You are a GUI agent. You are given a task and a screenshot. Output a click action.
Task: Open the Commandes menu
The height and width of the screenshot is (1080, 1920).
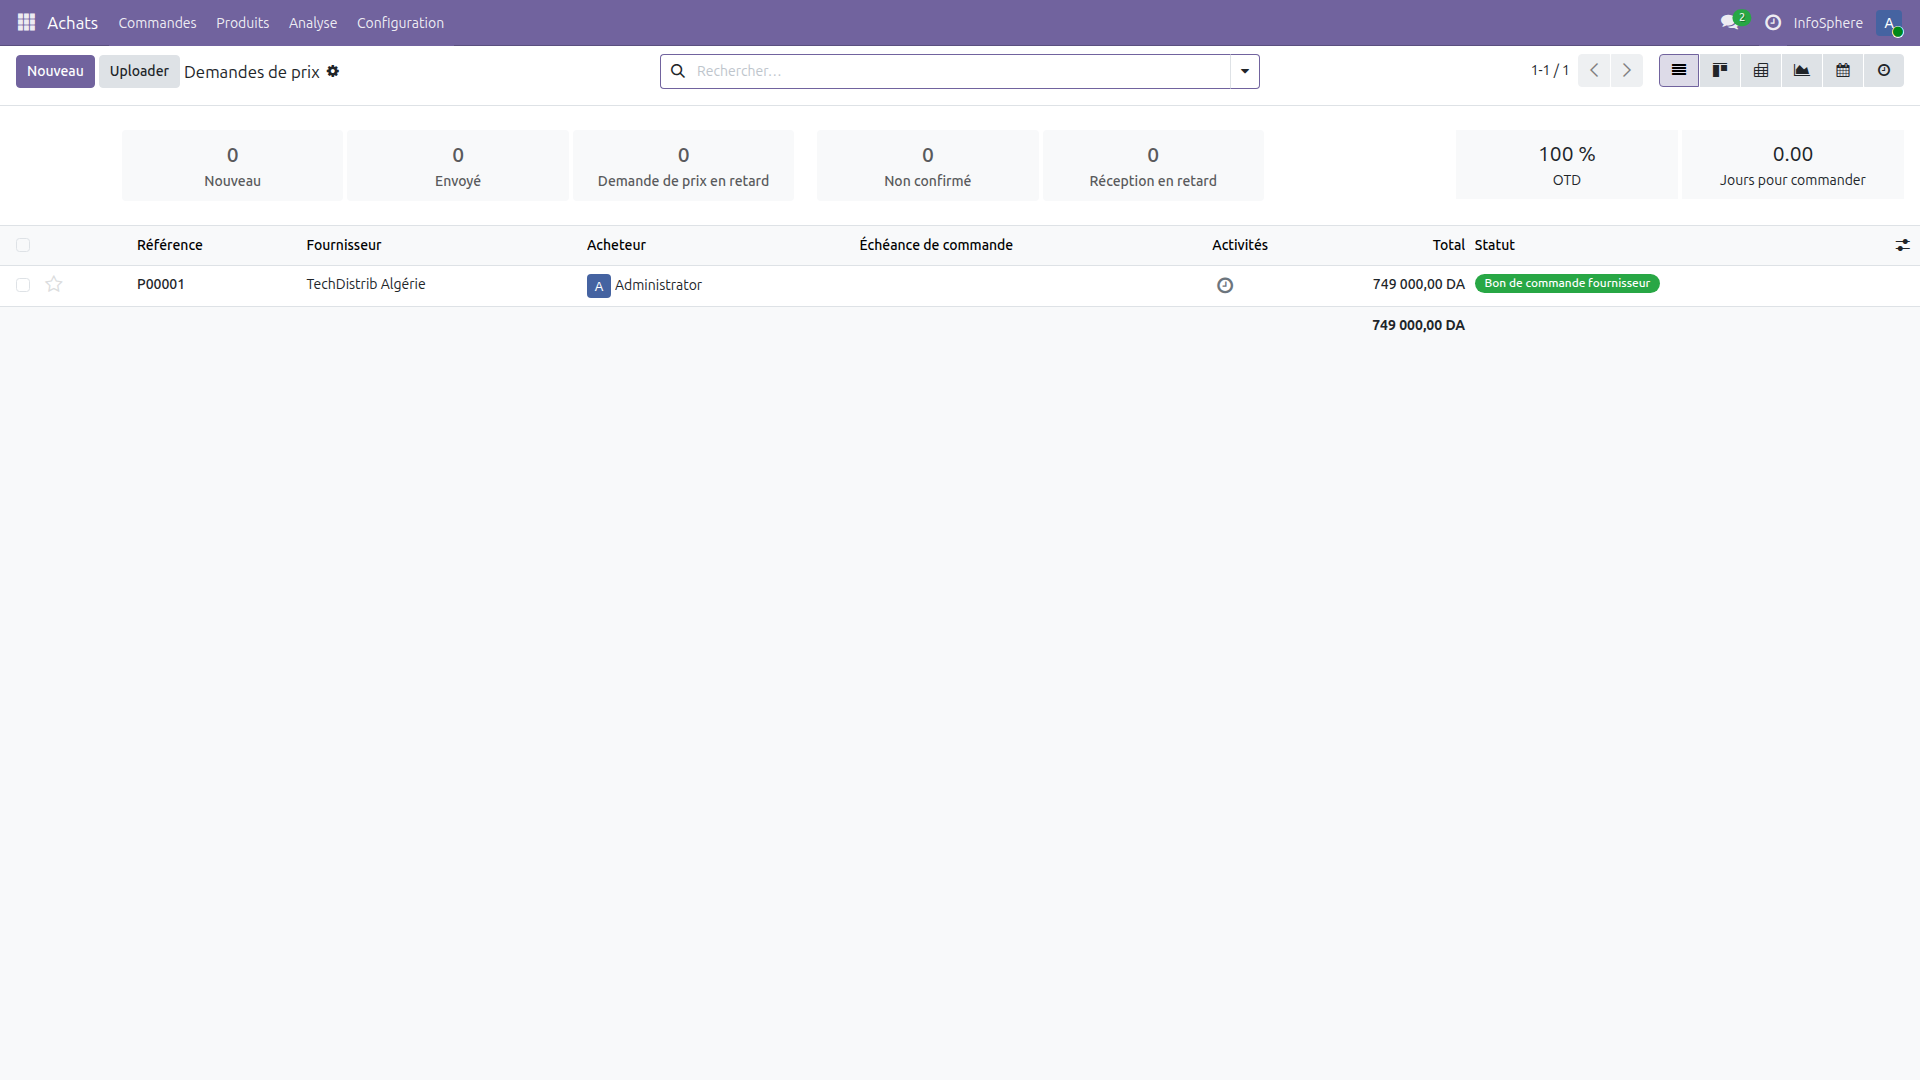point(157,23)
